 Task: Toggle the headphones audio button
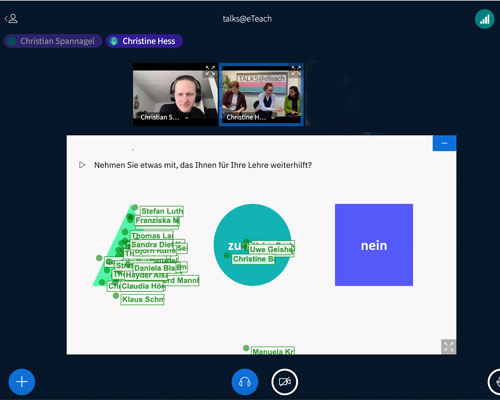pos(245,382)
